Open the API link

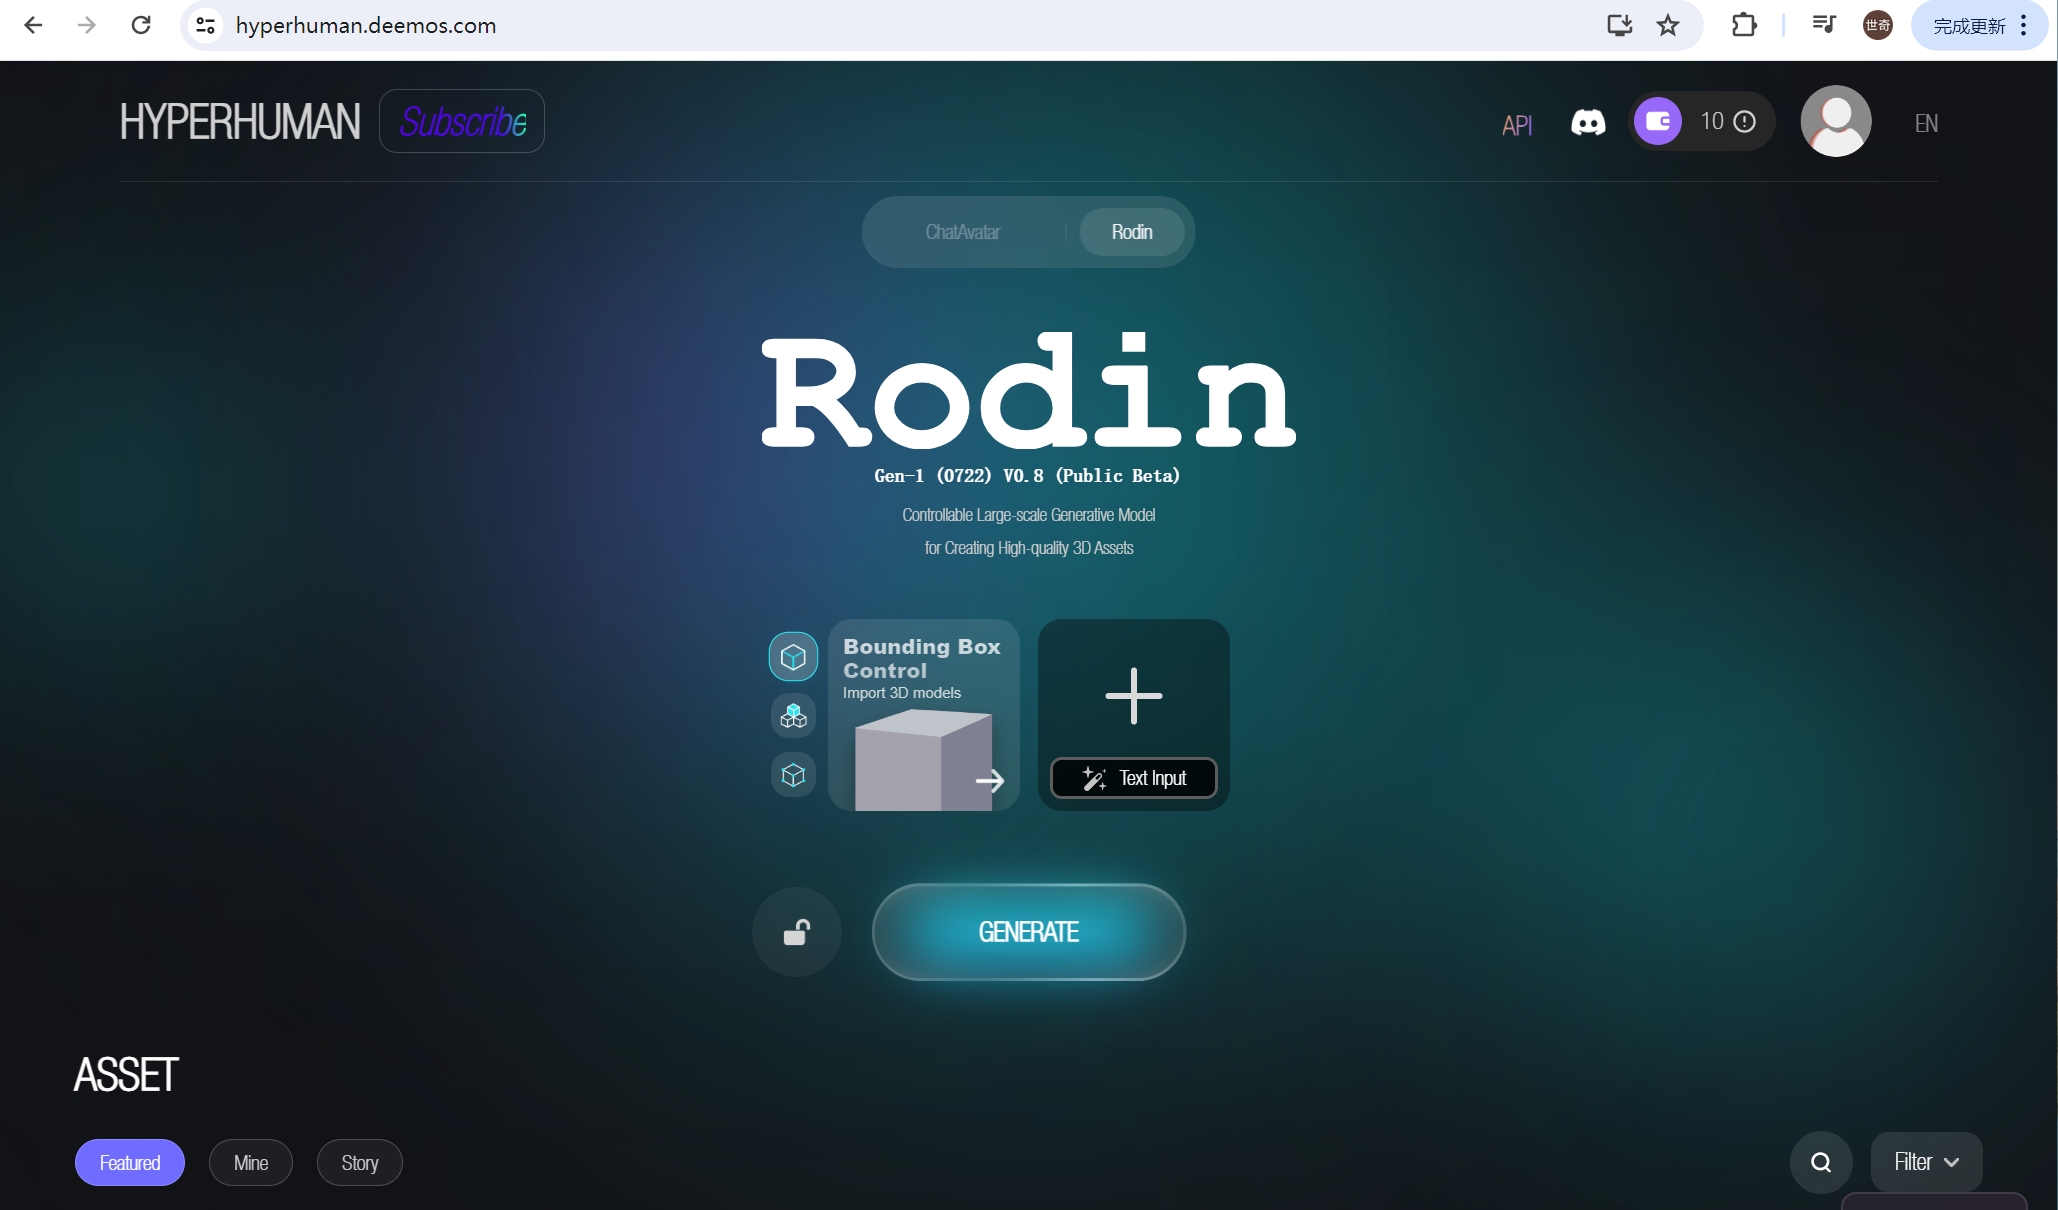click(x=1517, y=125)
